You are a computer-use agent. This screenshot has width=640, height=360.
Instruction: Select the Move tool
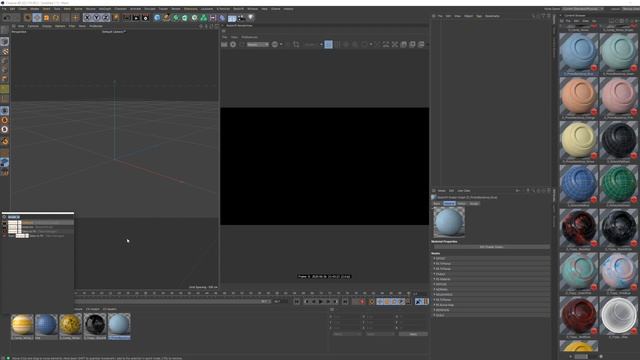tap(37, 18)
